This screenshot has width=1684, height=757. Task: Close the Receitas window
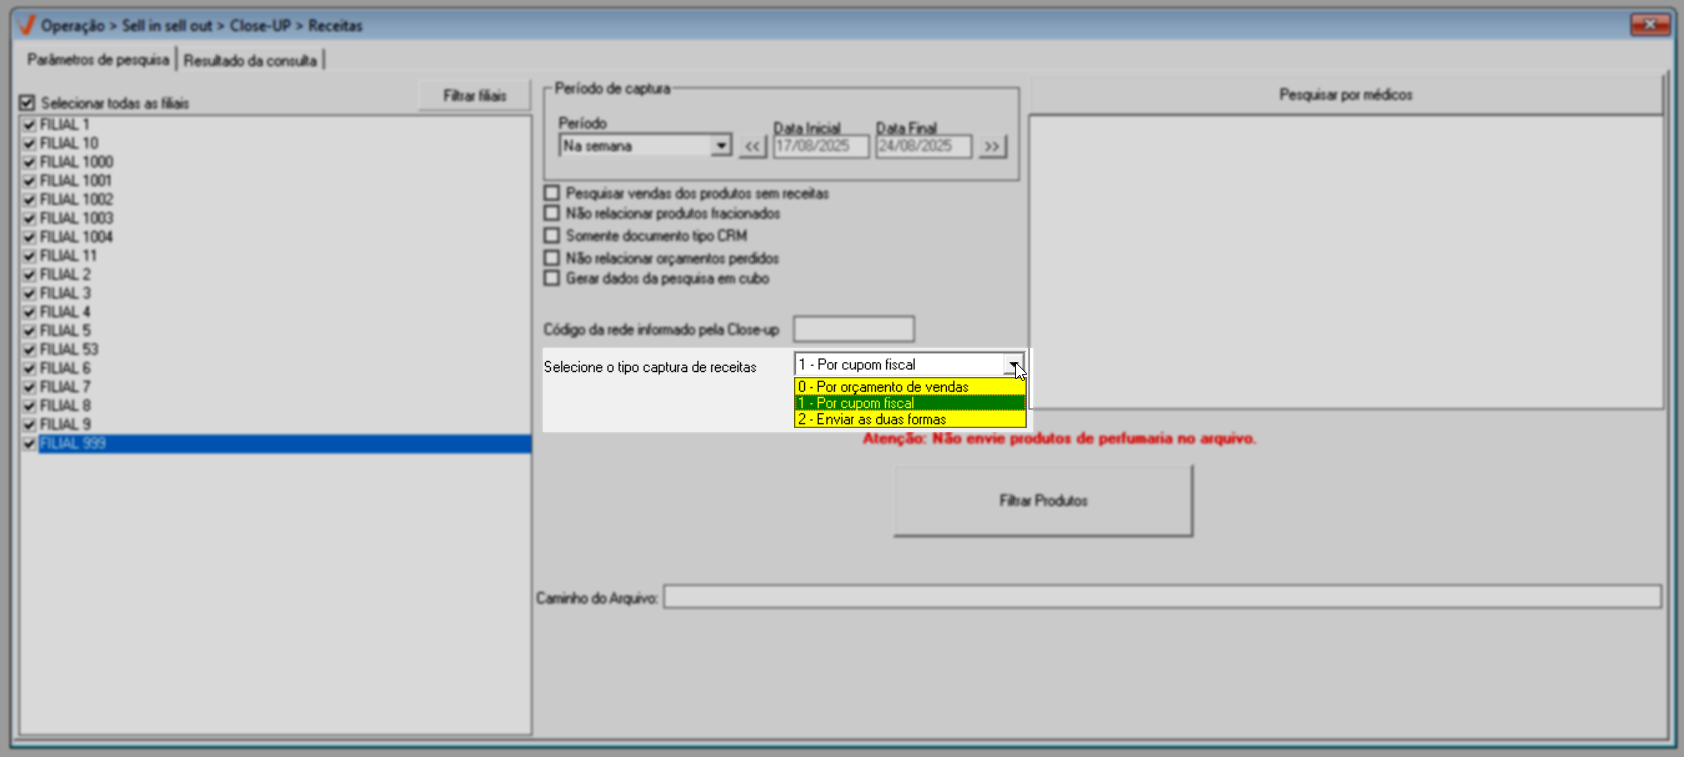[1650, 24]
